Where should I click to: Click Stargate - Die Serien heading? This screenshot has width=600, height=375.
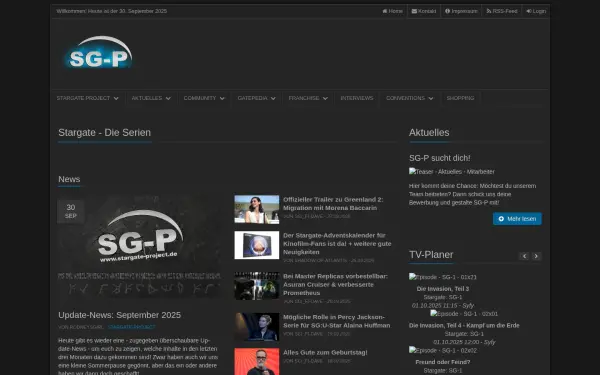[104, 133]
